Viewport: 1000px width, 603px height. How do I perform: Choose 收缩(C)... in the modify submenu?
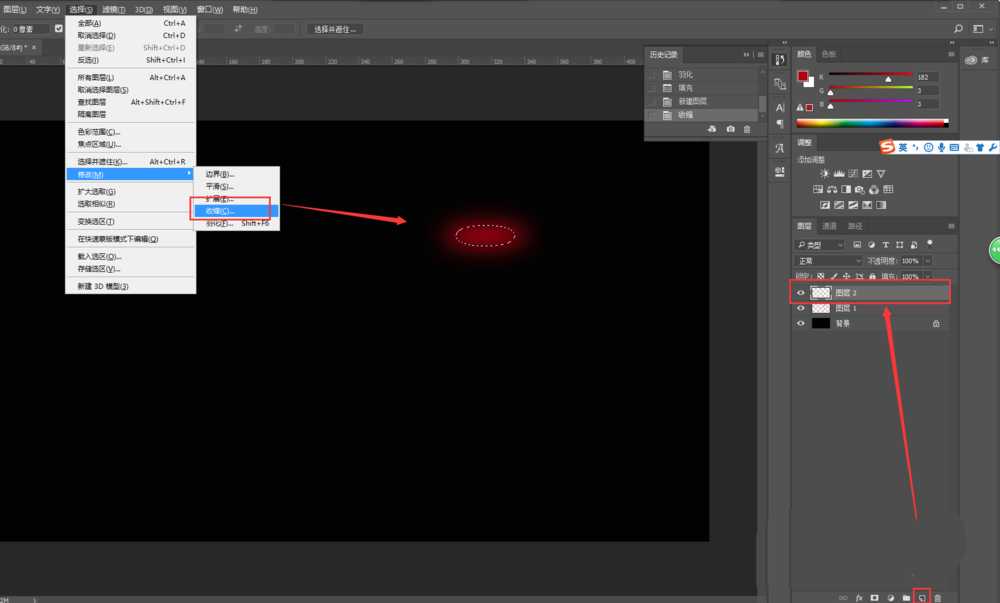click(x=219, y=211)
